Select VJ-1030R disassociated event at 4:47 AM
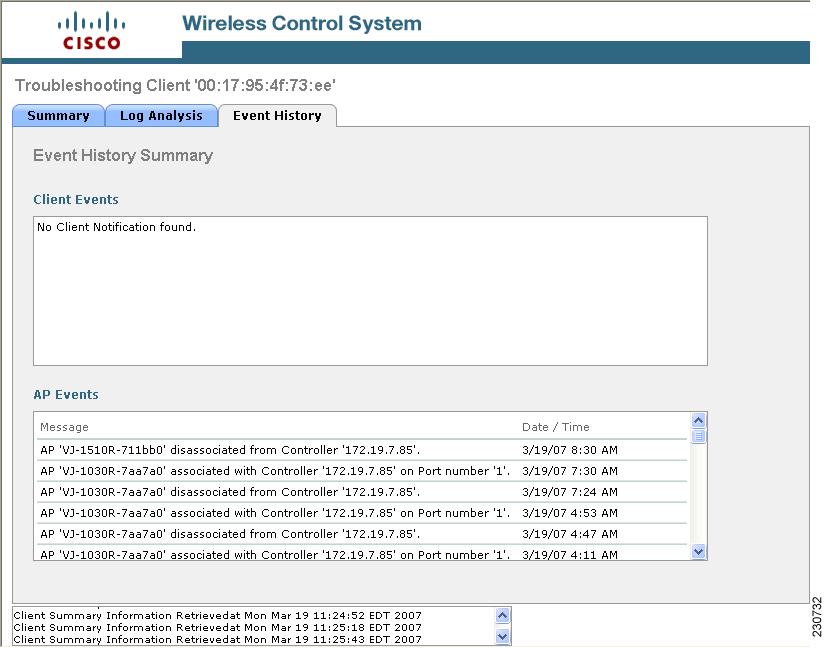The image size is (824, 648). pos(362,534)
